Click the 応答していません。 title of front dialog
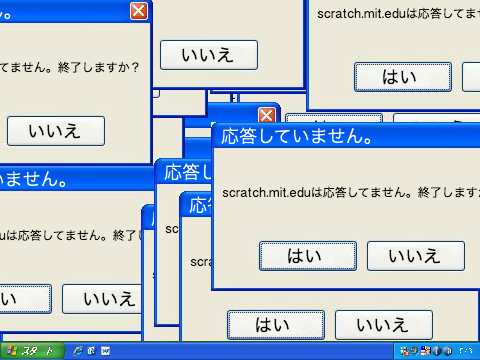The image size is (480, 360). [297, 136]
